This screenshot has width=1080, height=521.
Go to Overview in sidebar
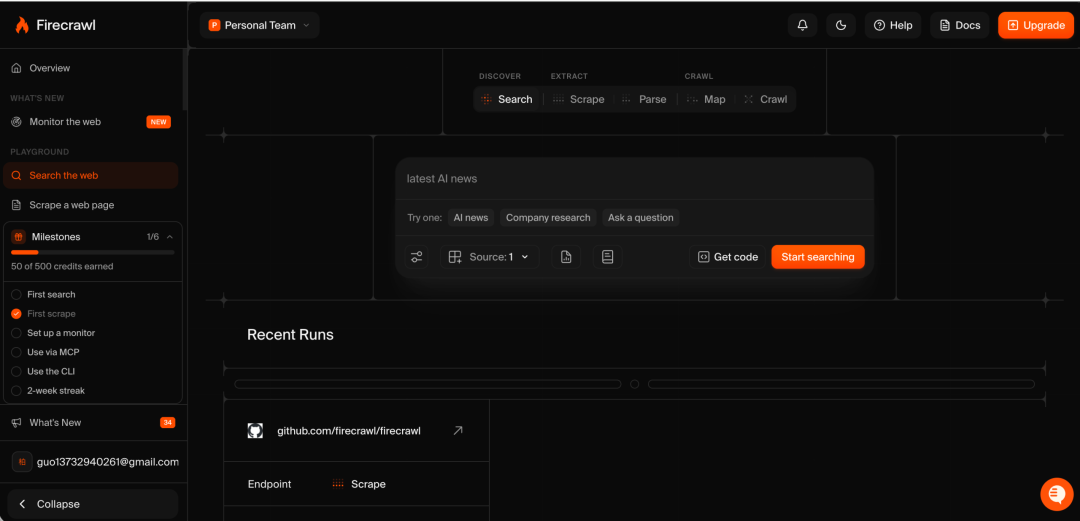pyautogui.click(x=91, y=68)
